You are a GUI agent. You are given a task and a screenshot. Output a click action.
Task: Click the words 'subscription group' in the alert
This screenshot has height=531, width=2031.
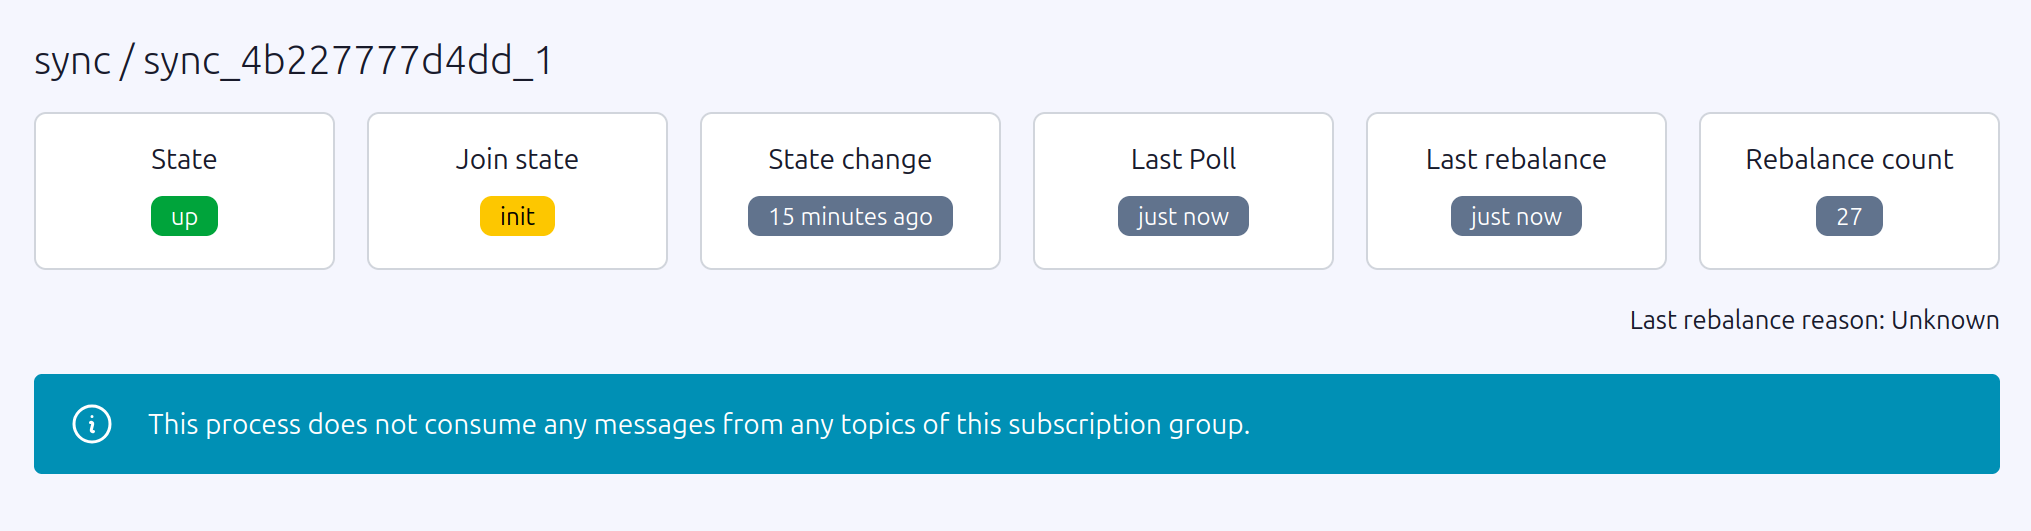[1126, 424]
